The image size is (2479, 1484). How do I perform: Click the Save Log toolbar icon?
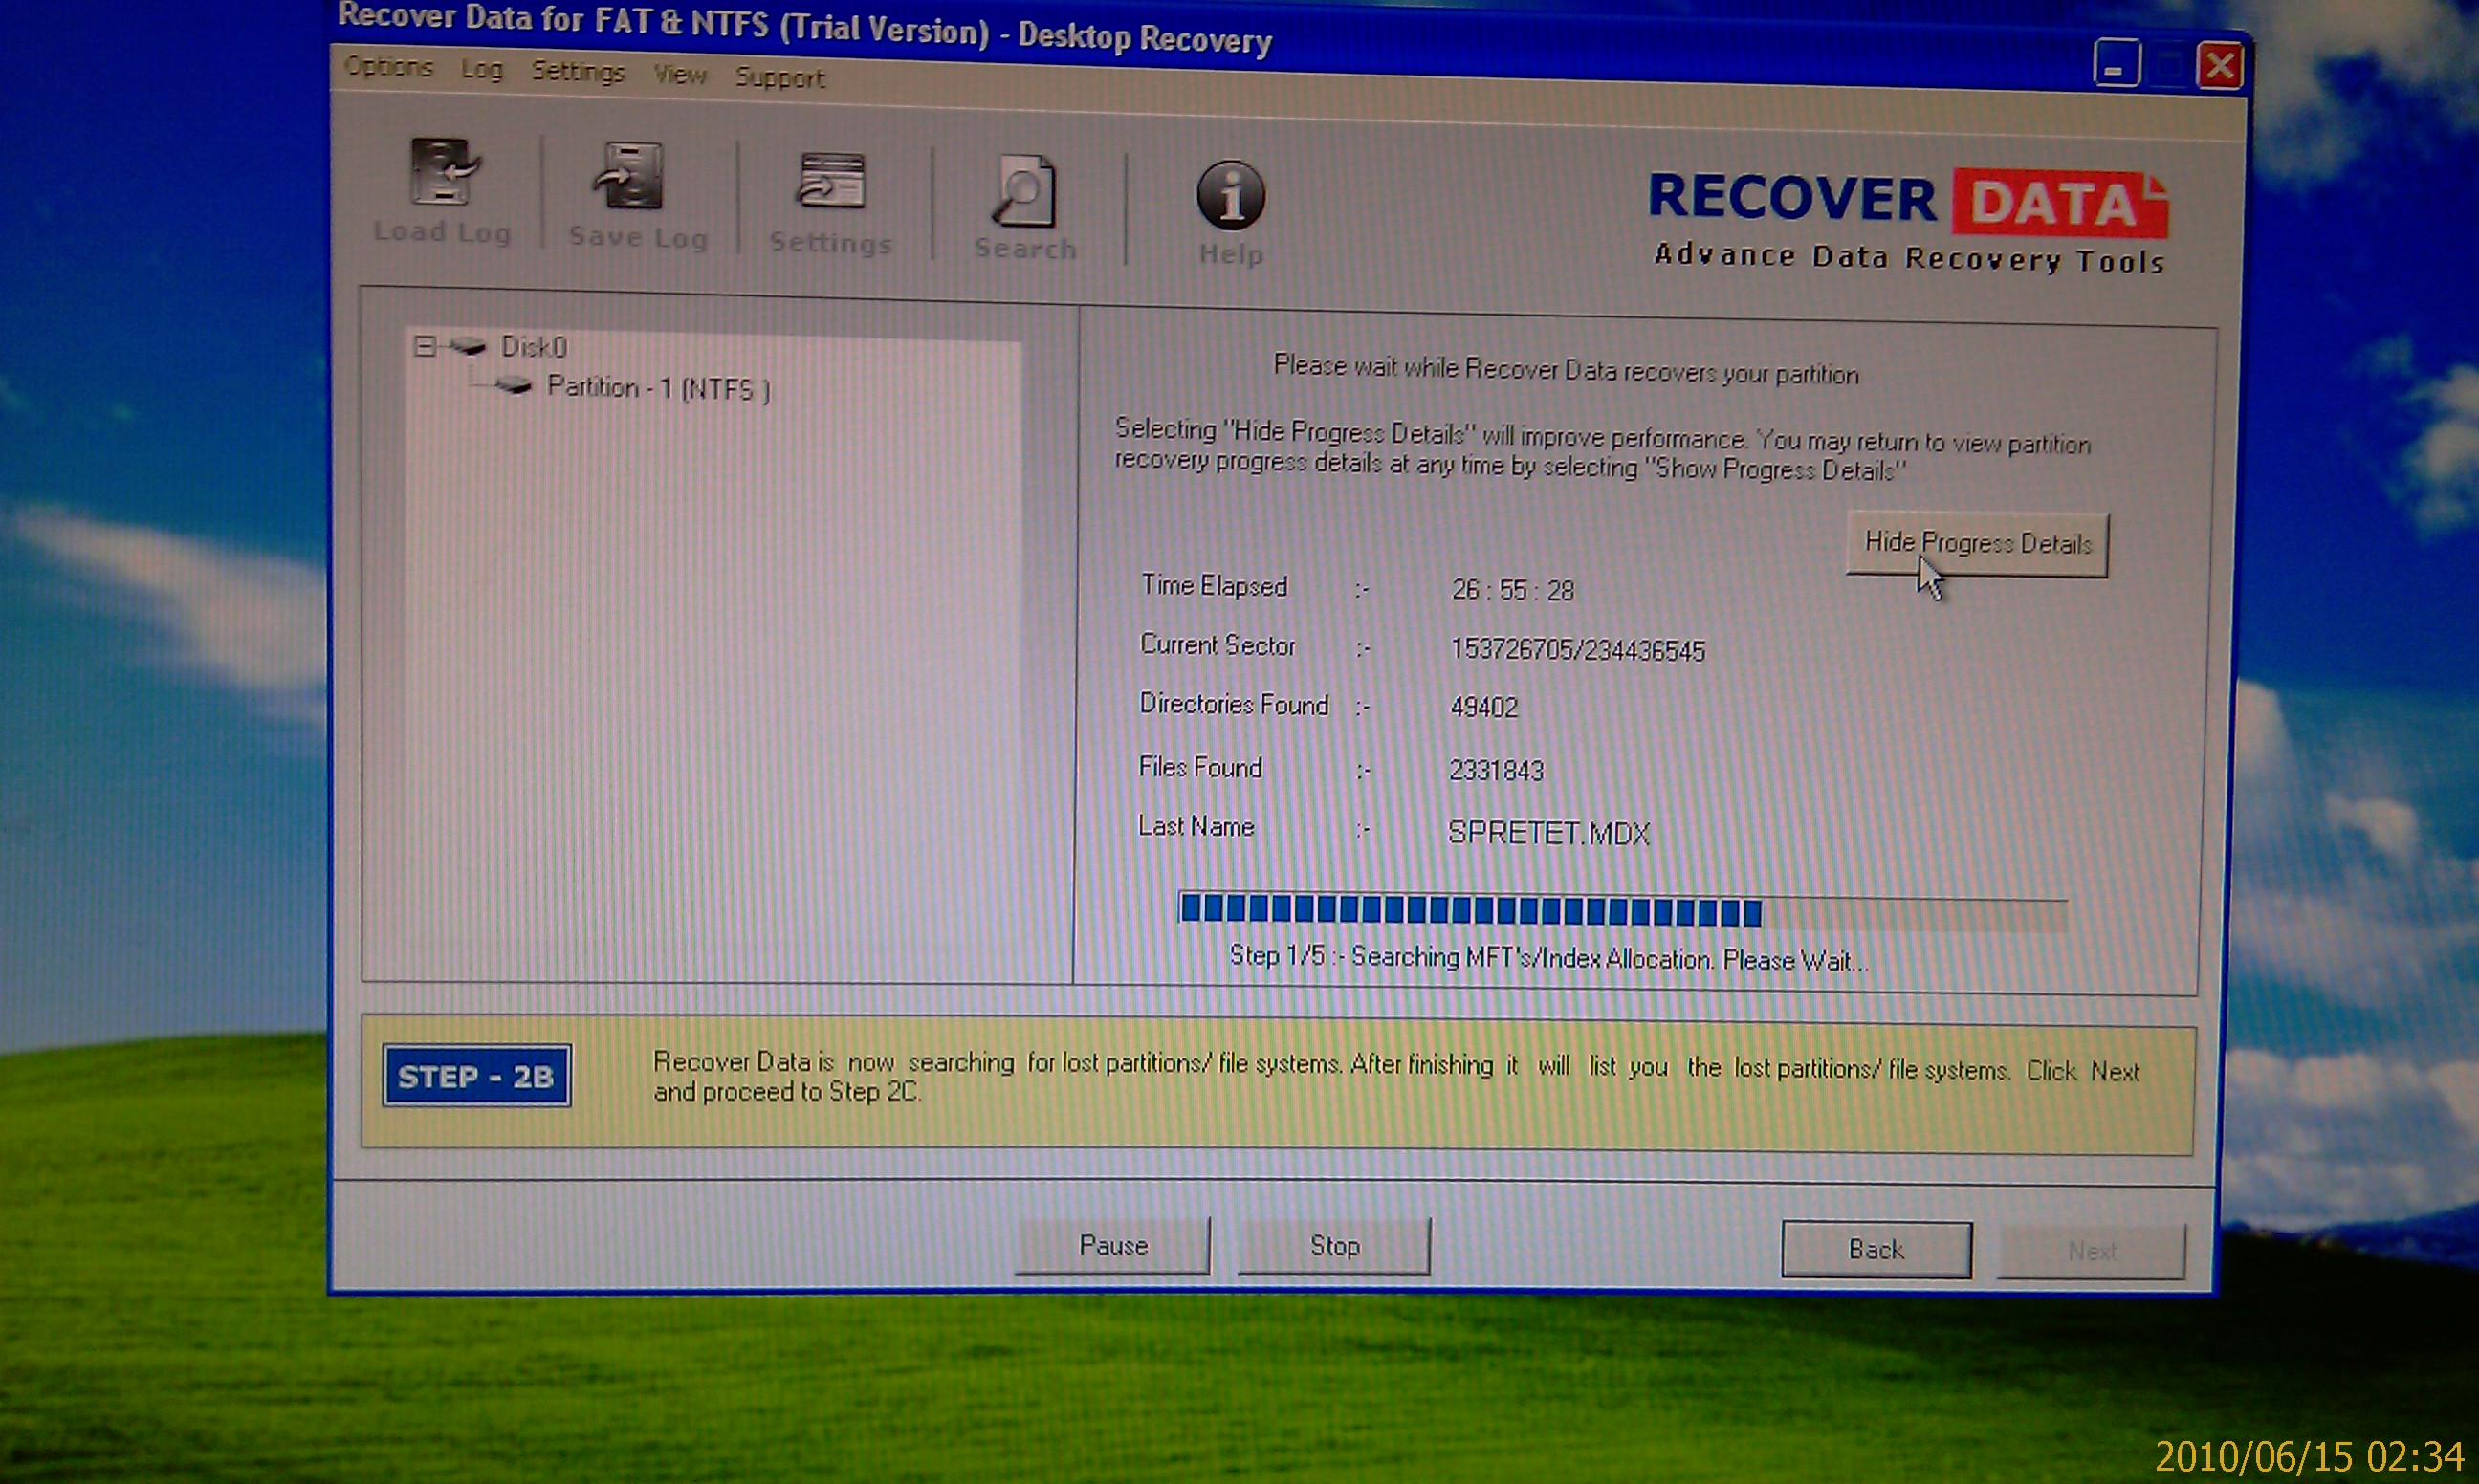pos(628,176)
